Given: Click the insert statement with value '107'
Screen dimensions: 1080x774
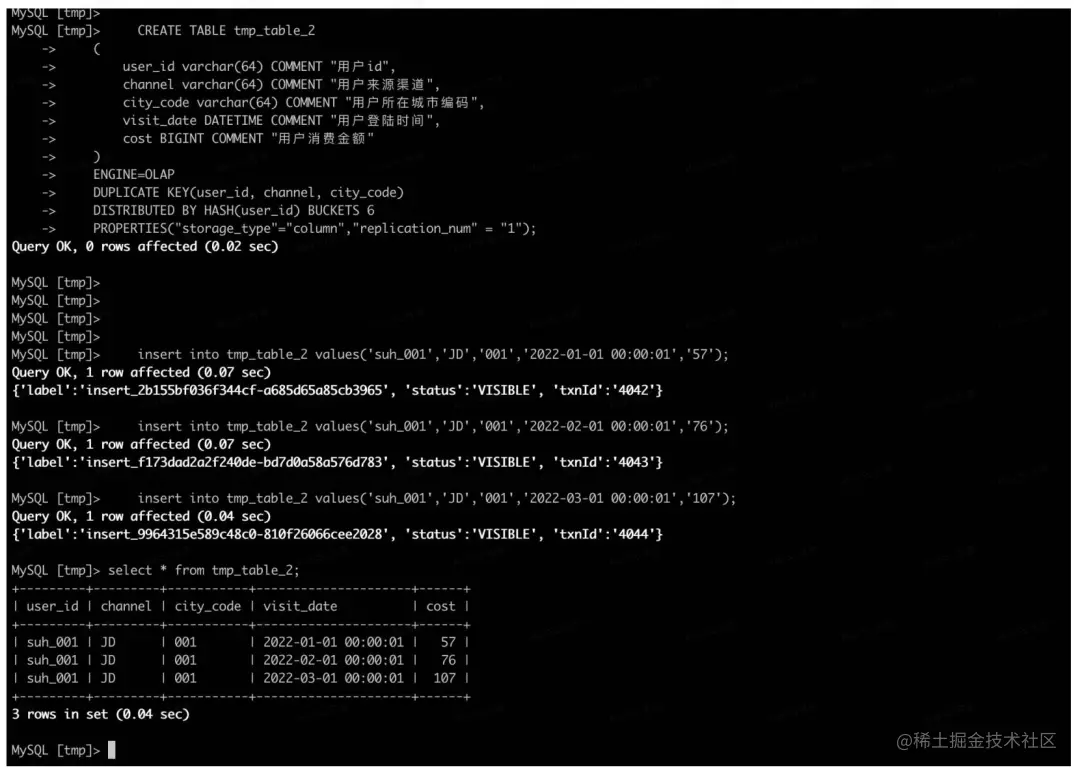Looking at the screenshot, I should click(x=436, y=499).
